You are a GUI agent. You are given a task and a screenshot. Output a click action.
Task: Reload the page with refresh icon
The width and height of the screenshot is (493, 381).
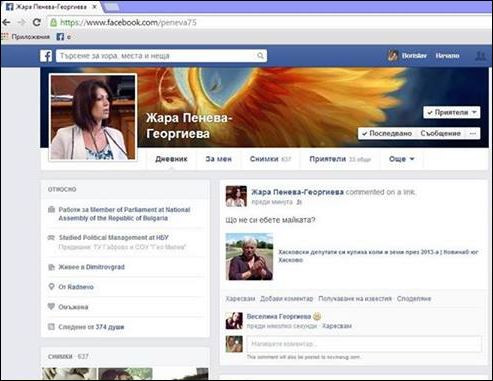click(37, 23)
